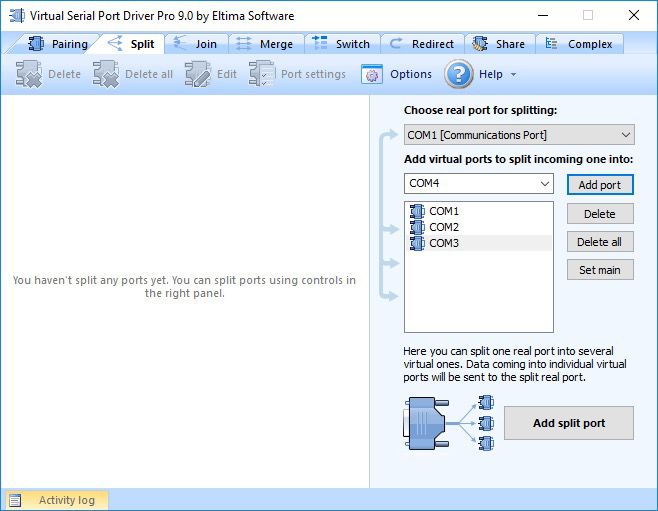This screenshot has width=658, height=511.
Task: Click the Share tab icon
Action: pos(480,44)
